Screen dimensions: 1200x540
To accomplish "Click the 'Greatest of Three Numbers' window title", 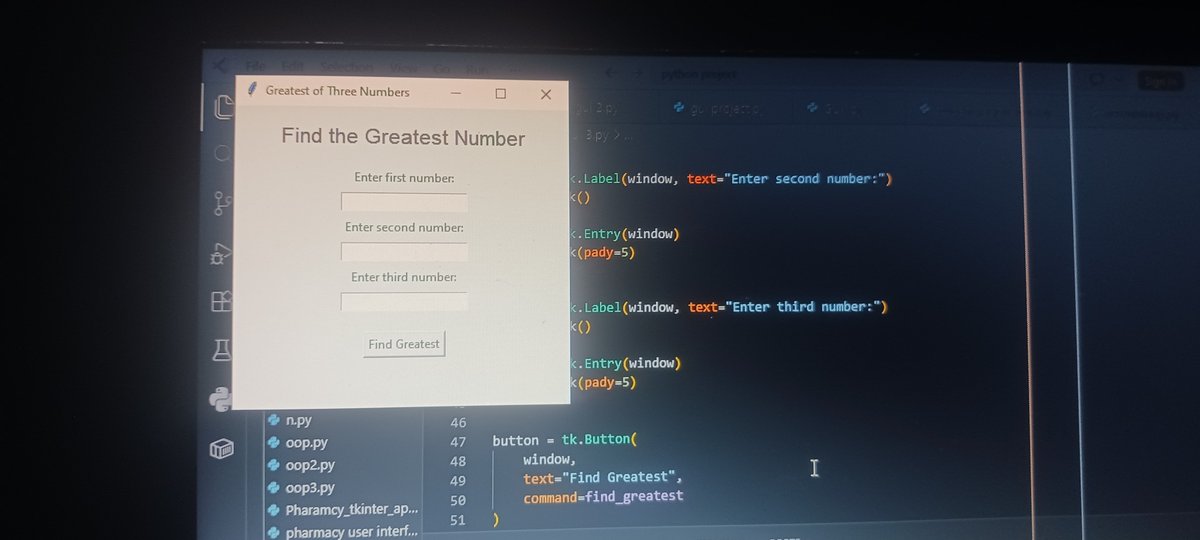I will click(x=337, y=91).
